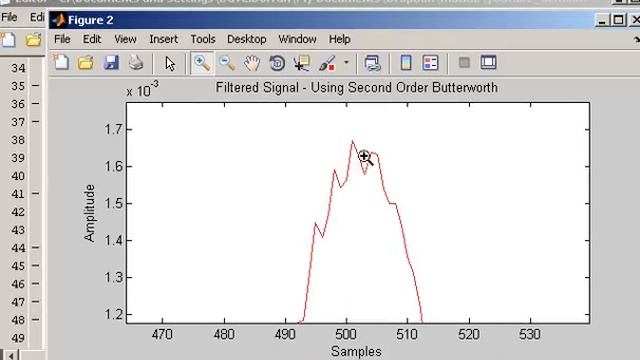Click the 'Amplitude' y-axis label
The image size is (640, 360).
click(x=89, y=213)
